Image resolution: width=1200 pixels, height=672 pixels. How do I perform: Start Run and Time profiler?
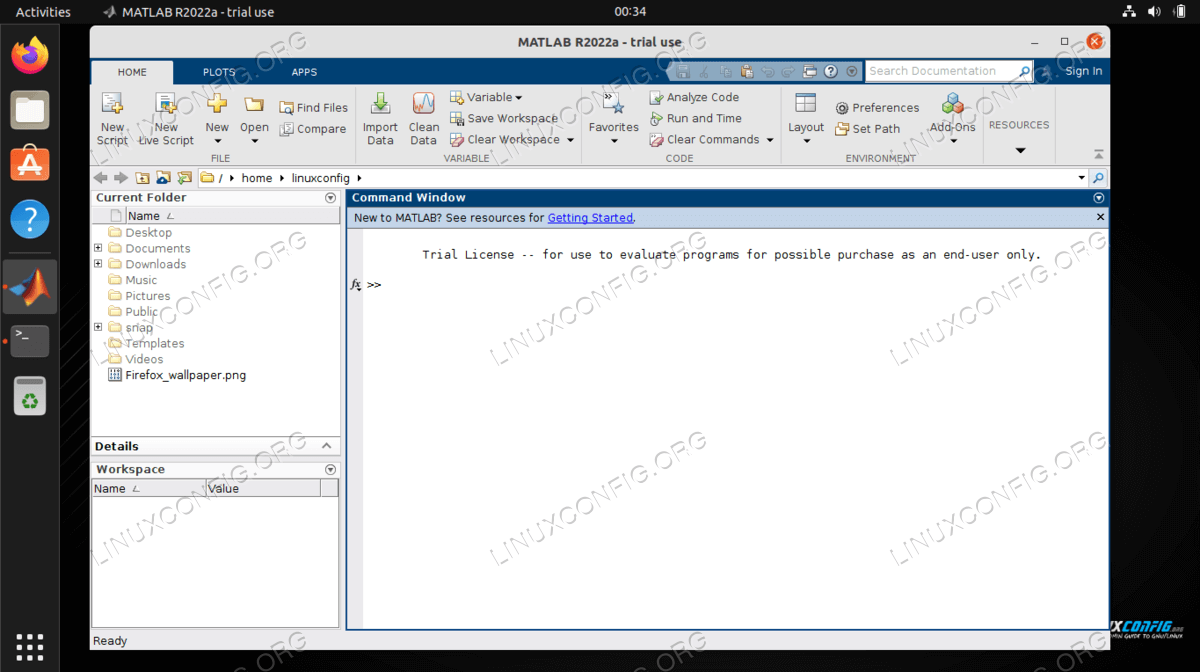[x=695, y=118]
